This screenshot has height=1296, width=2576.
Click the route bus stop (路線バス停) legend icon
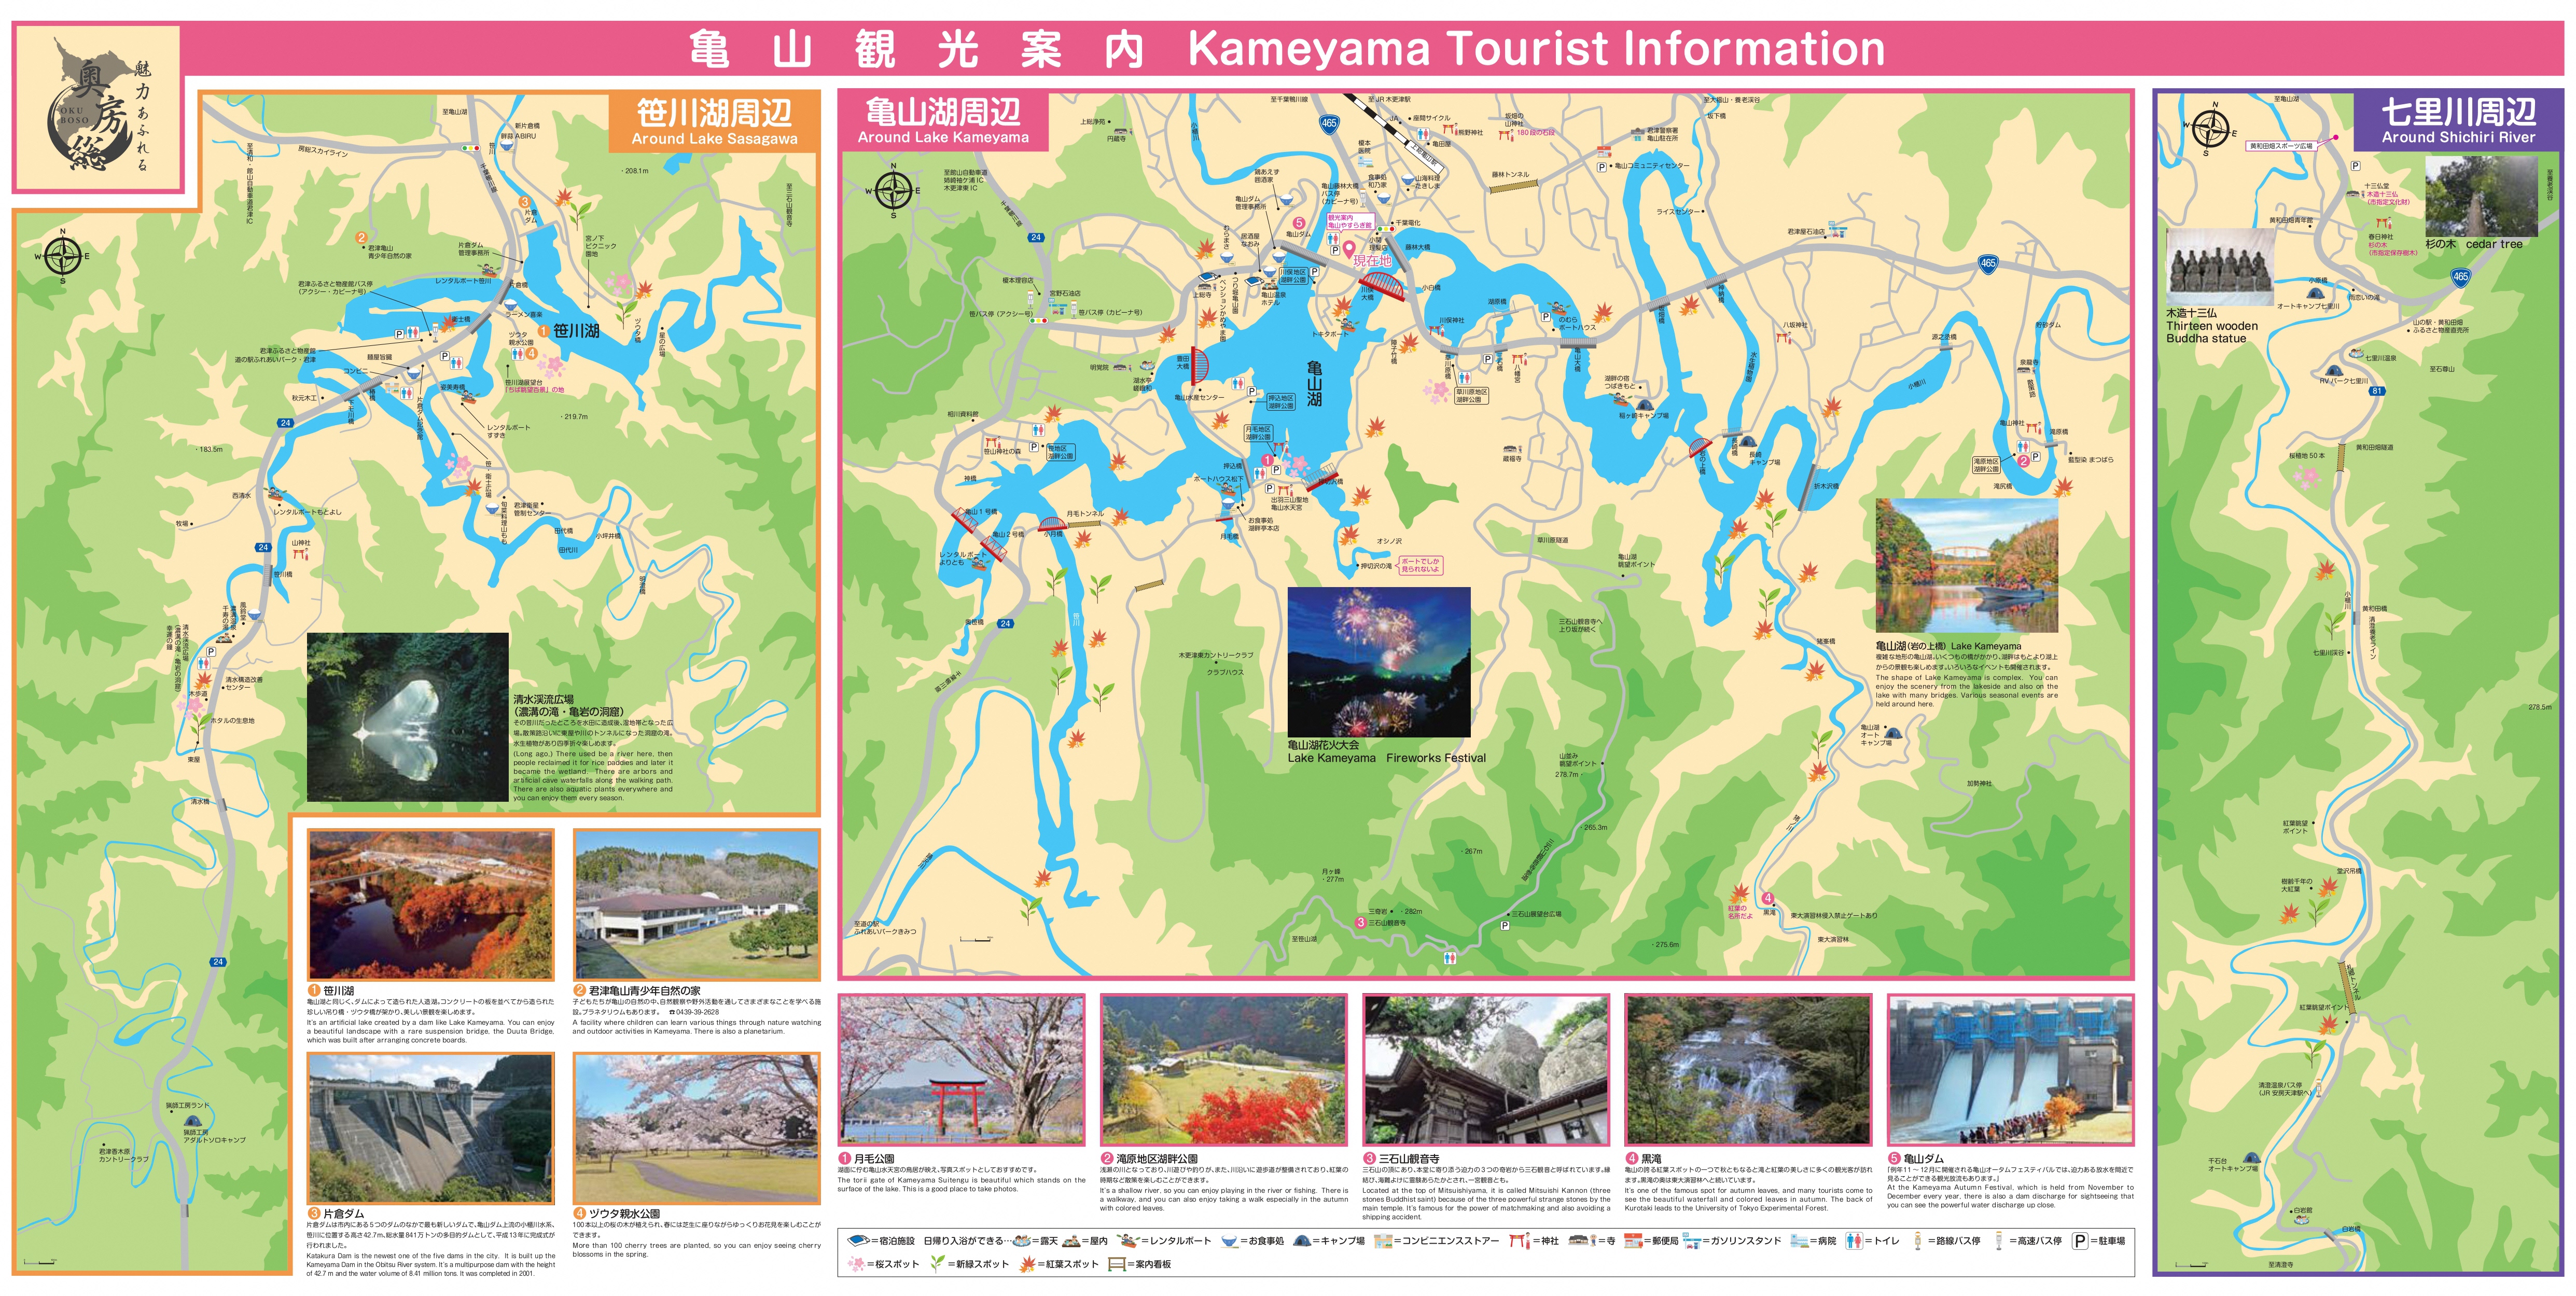(1917, 1241)
